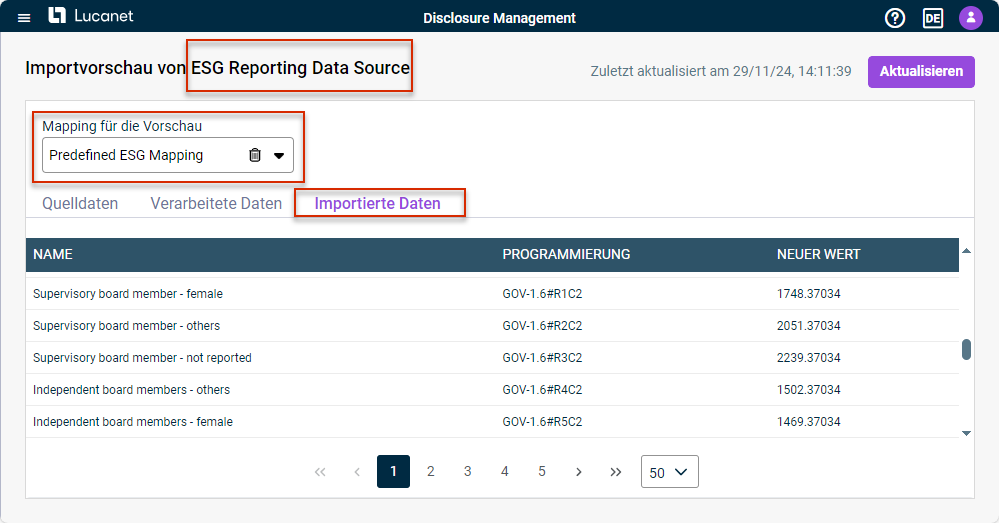Go to previous page arrow
The image size is (999, 523).
tap(357, 472)
